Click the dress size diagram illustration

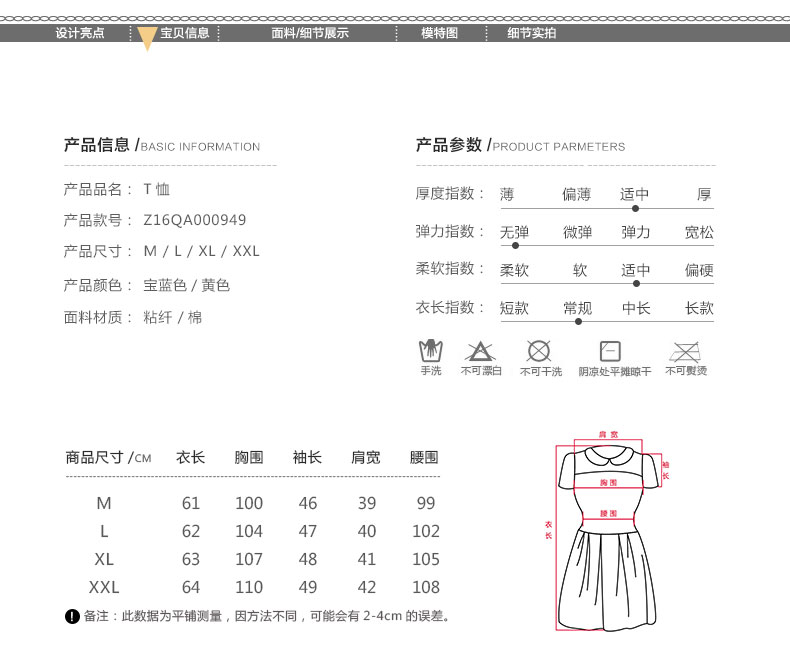point(607,530)
